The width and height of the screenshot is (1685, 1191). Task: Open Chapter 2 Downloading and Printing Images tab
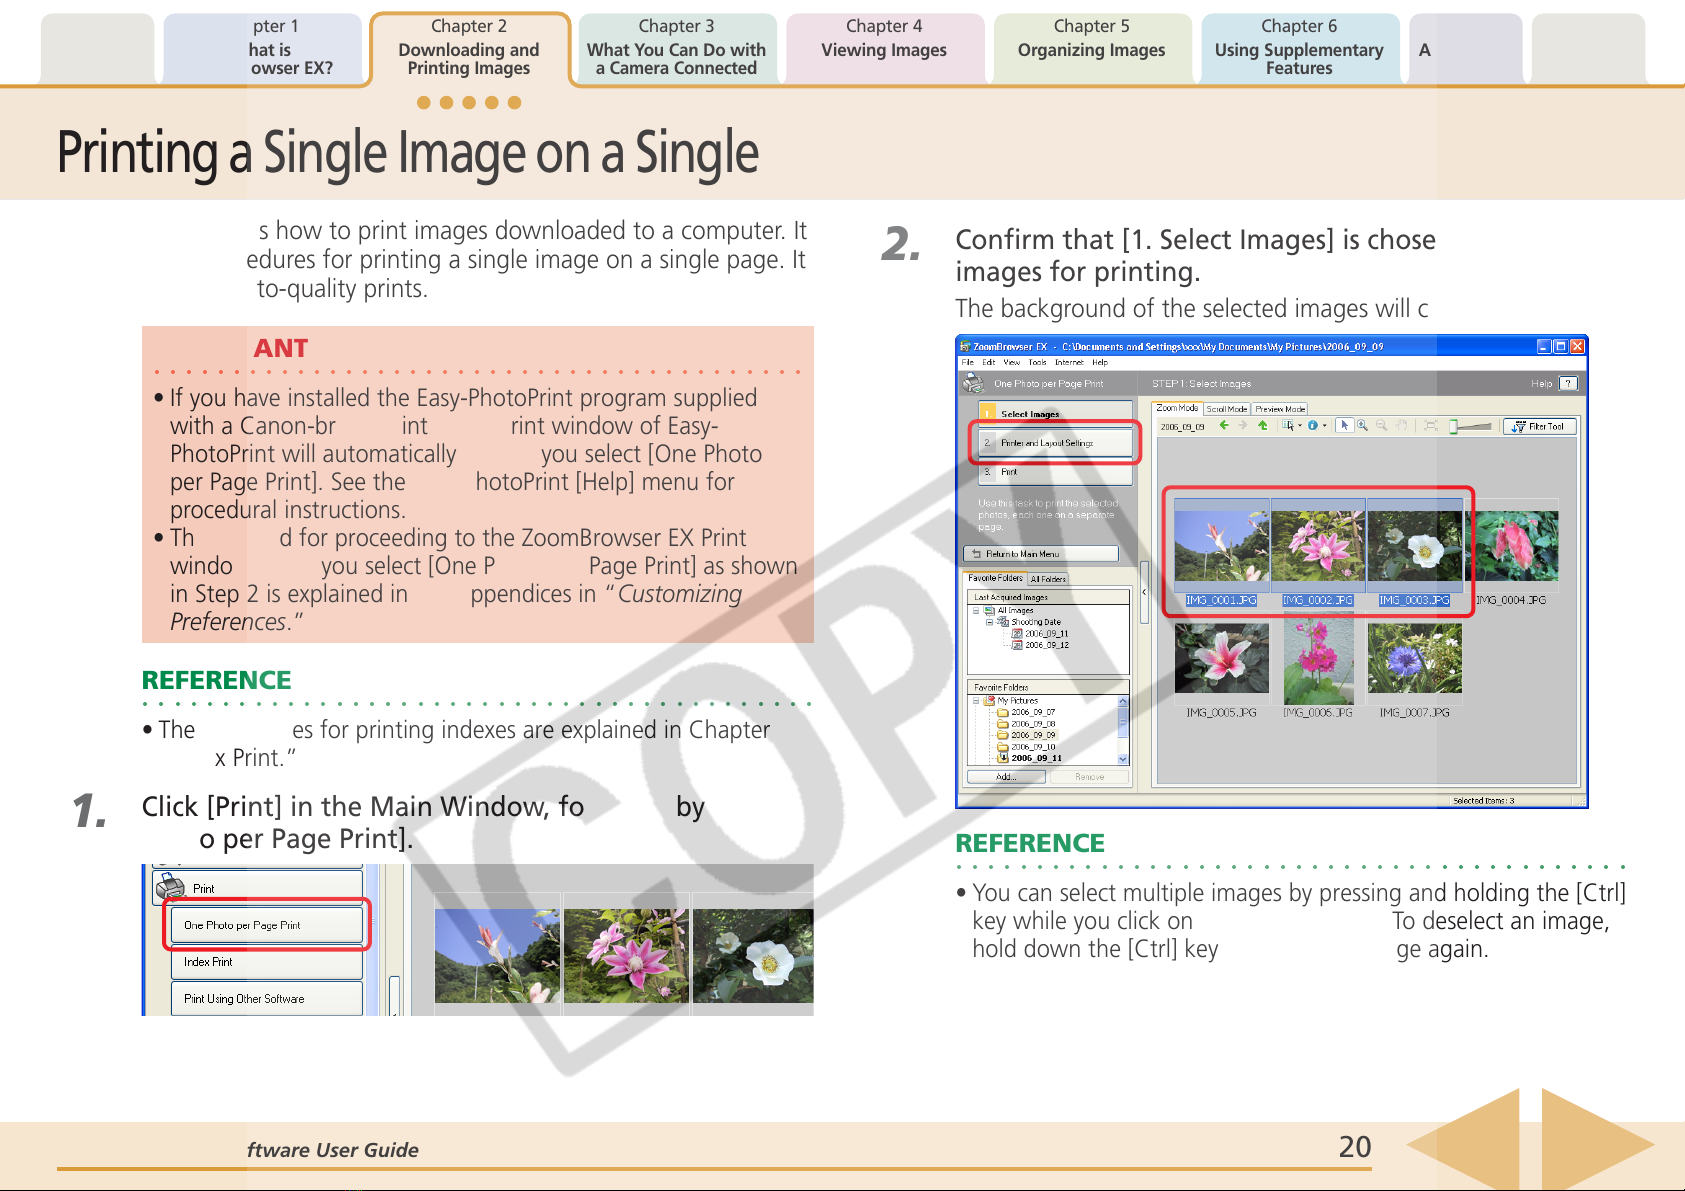pyautogui.click(x=469, y=49)
